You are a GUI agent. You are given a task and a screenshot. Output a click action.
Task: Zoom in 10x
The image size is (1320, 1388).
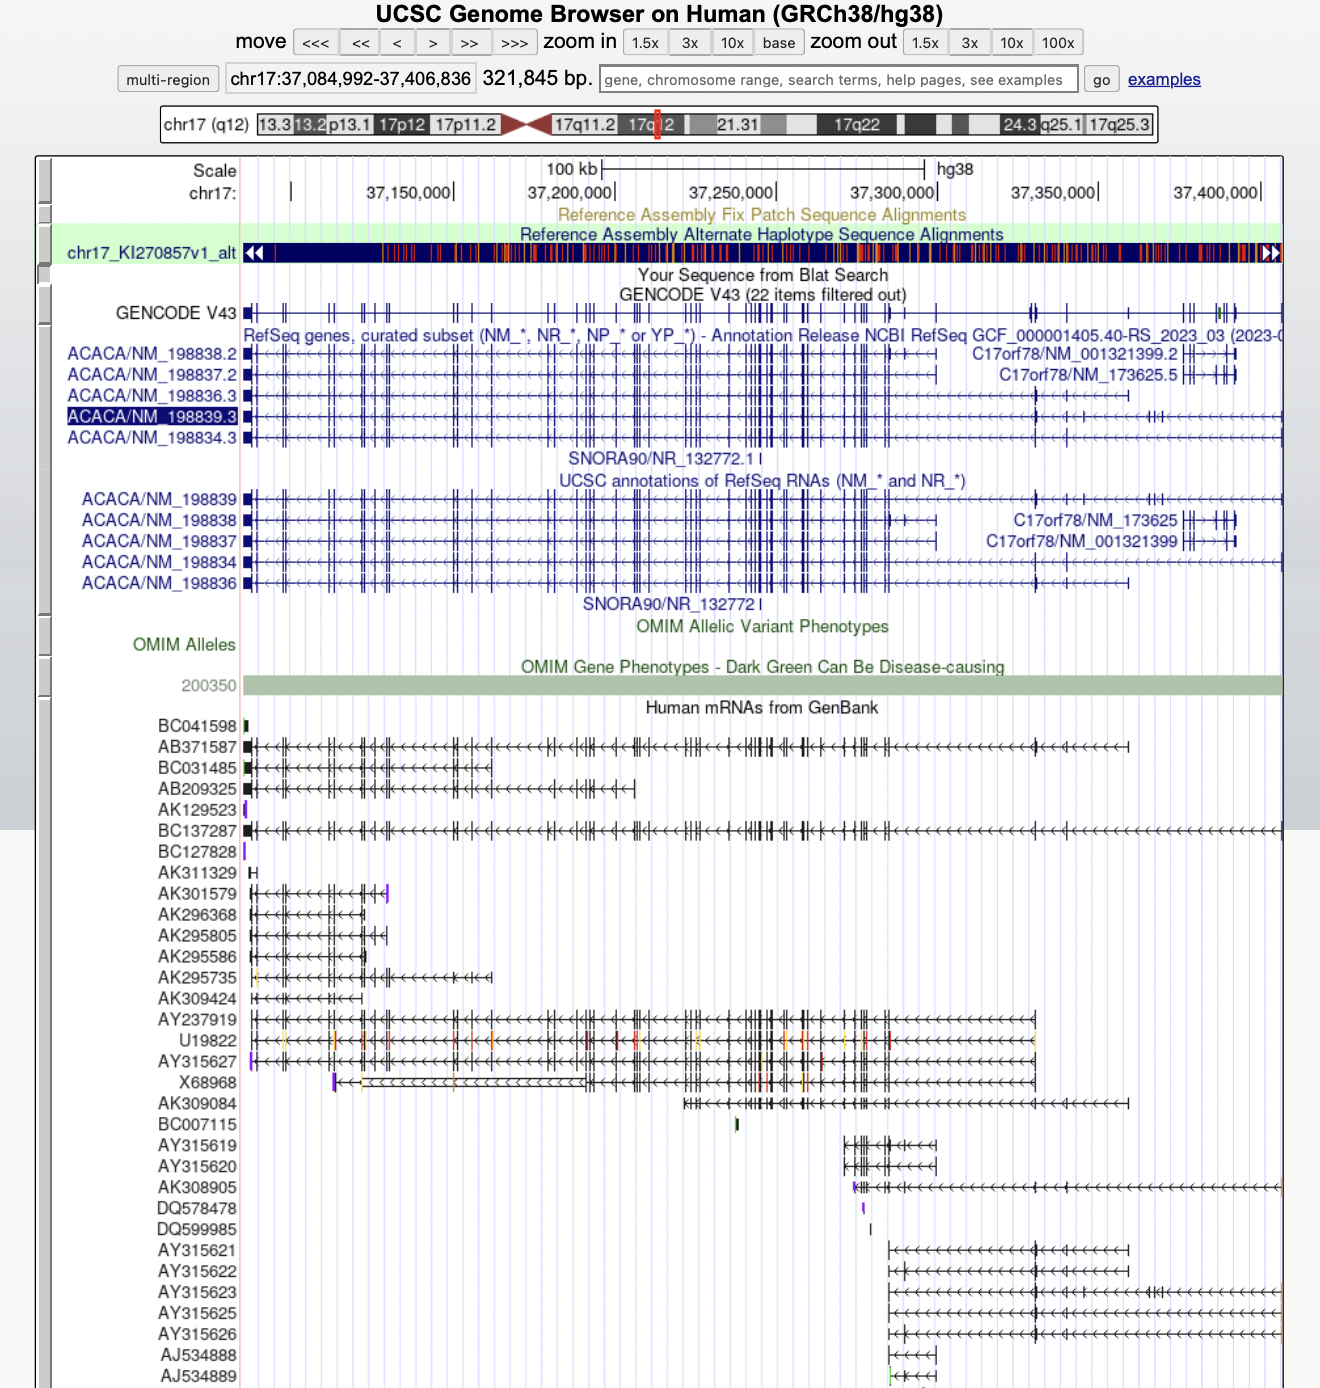(732, 43)
